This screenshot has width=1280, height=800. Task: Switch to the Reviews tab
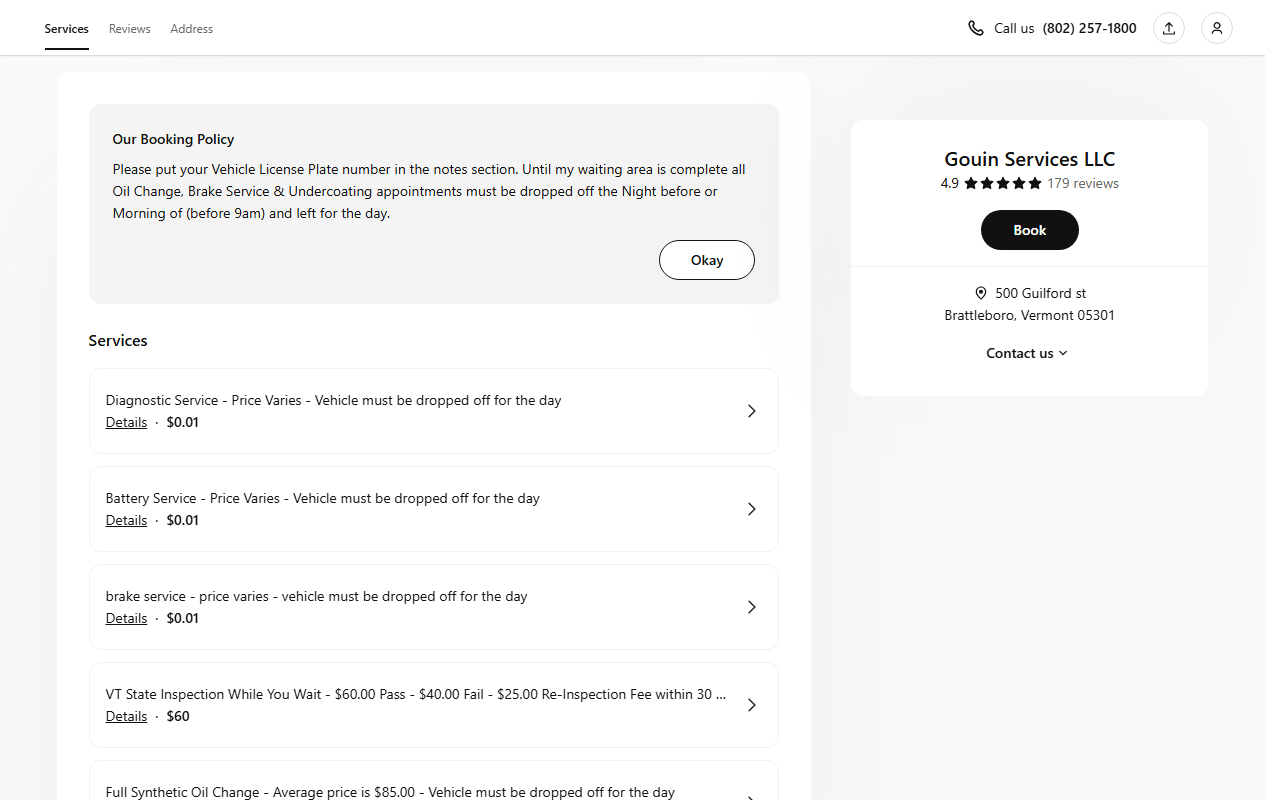pyautogui.click(x=130, y=29)
